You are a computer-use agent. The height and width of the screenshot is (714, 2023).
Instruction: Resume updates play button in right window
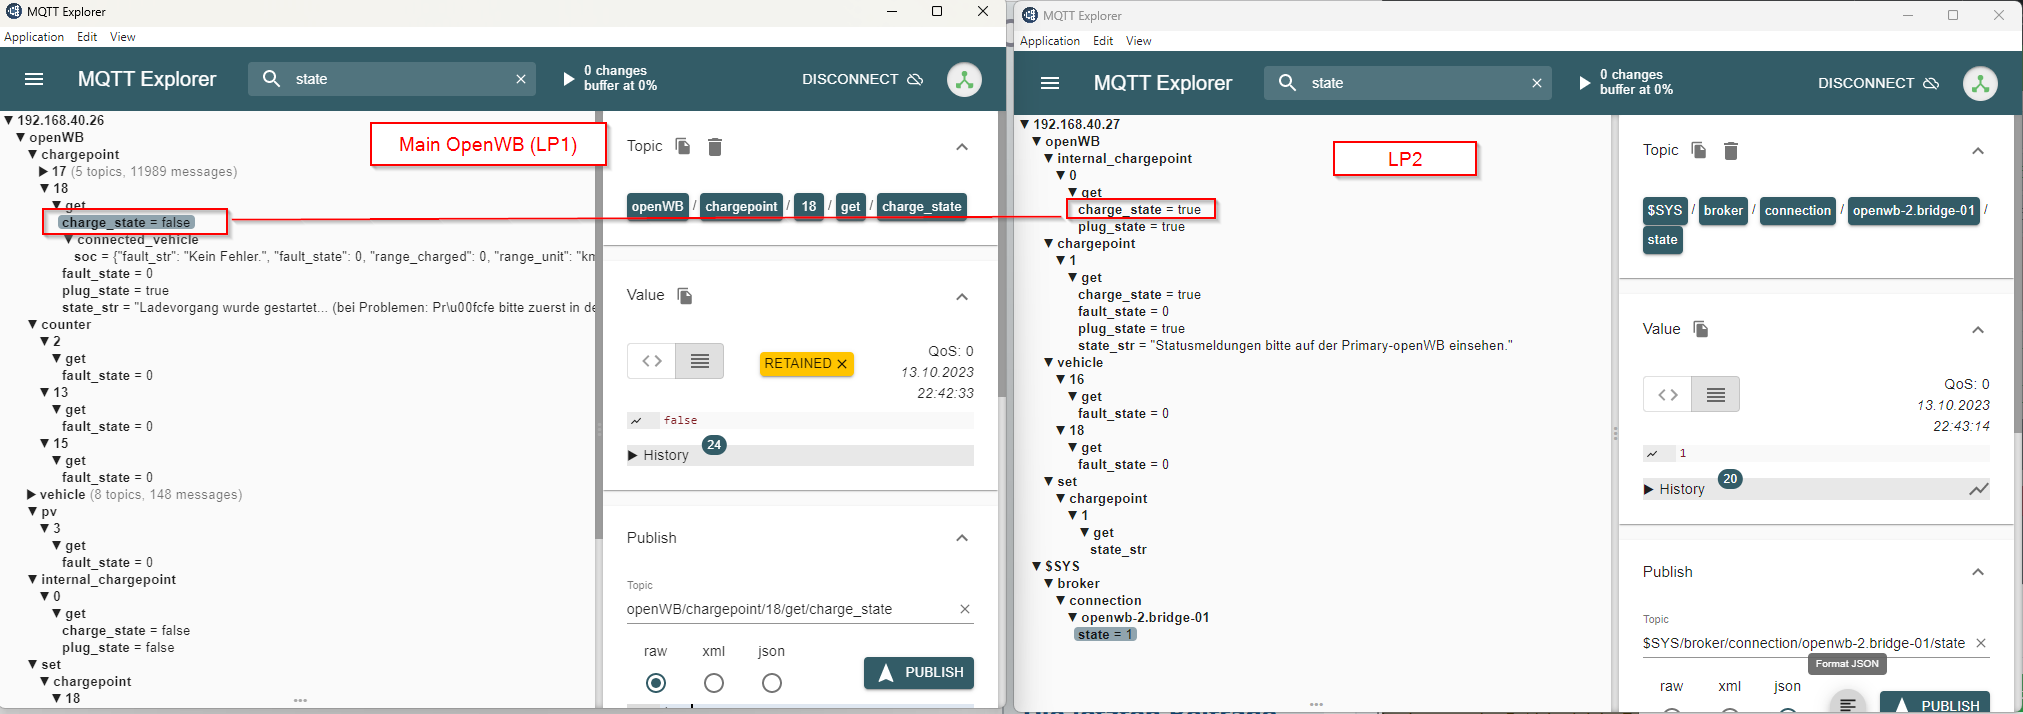pyautogui.click(x=1584, y=83)
